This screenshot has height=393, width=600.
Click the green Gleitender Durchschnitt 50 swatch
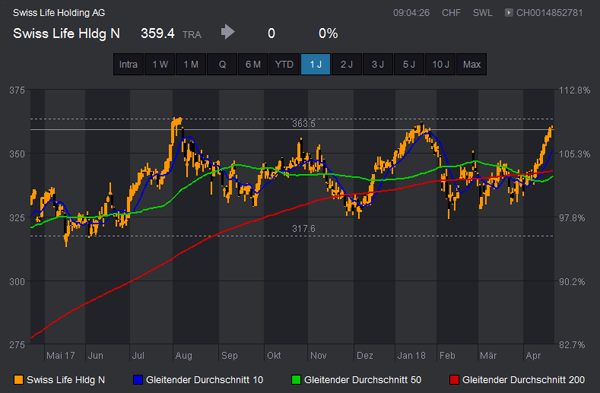point(296,380)
